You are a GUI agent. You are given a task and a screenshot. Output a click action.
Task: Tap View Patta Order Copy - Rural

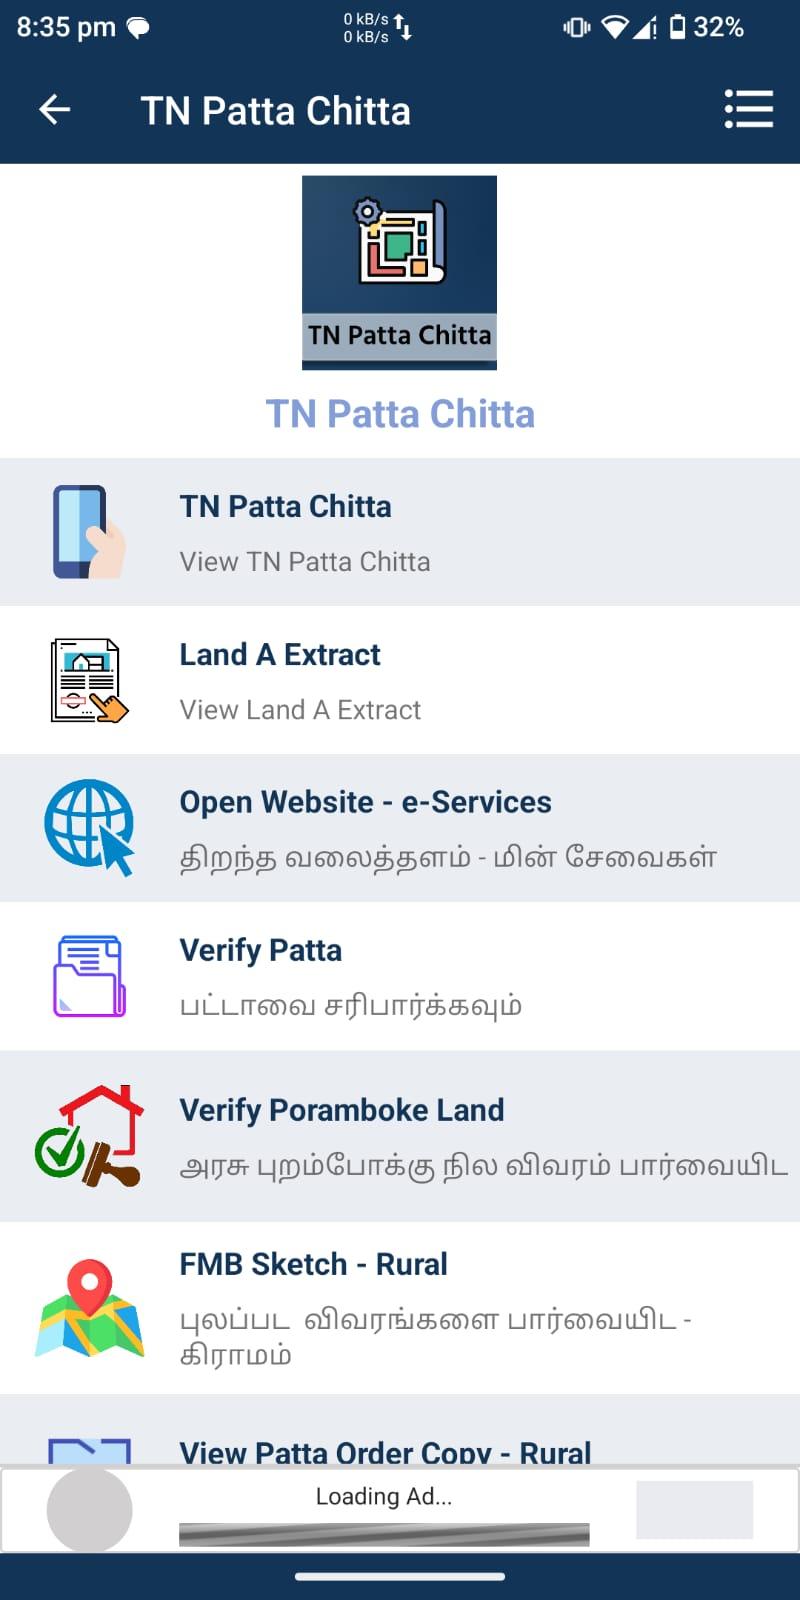point(385,1452)
